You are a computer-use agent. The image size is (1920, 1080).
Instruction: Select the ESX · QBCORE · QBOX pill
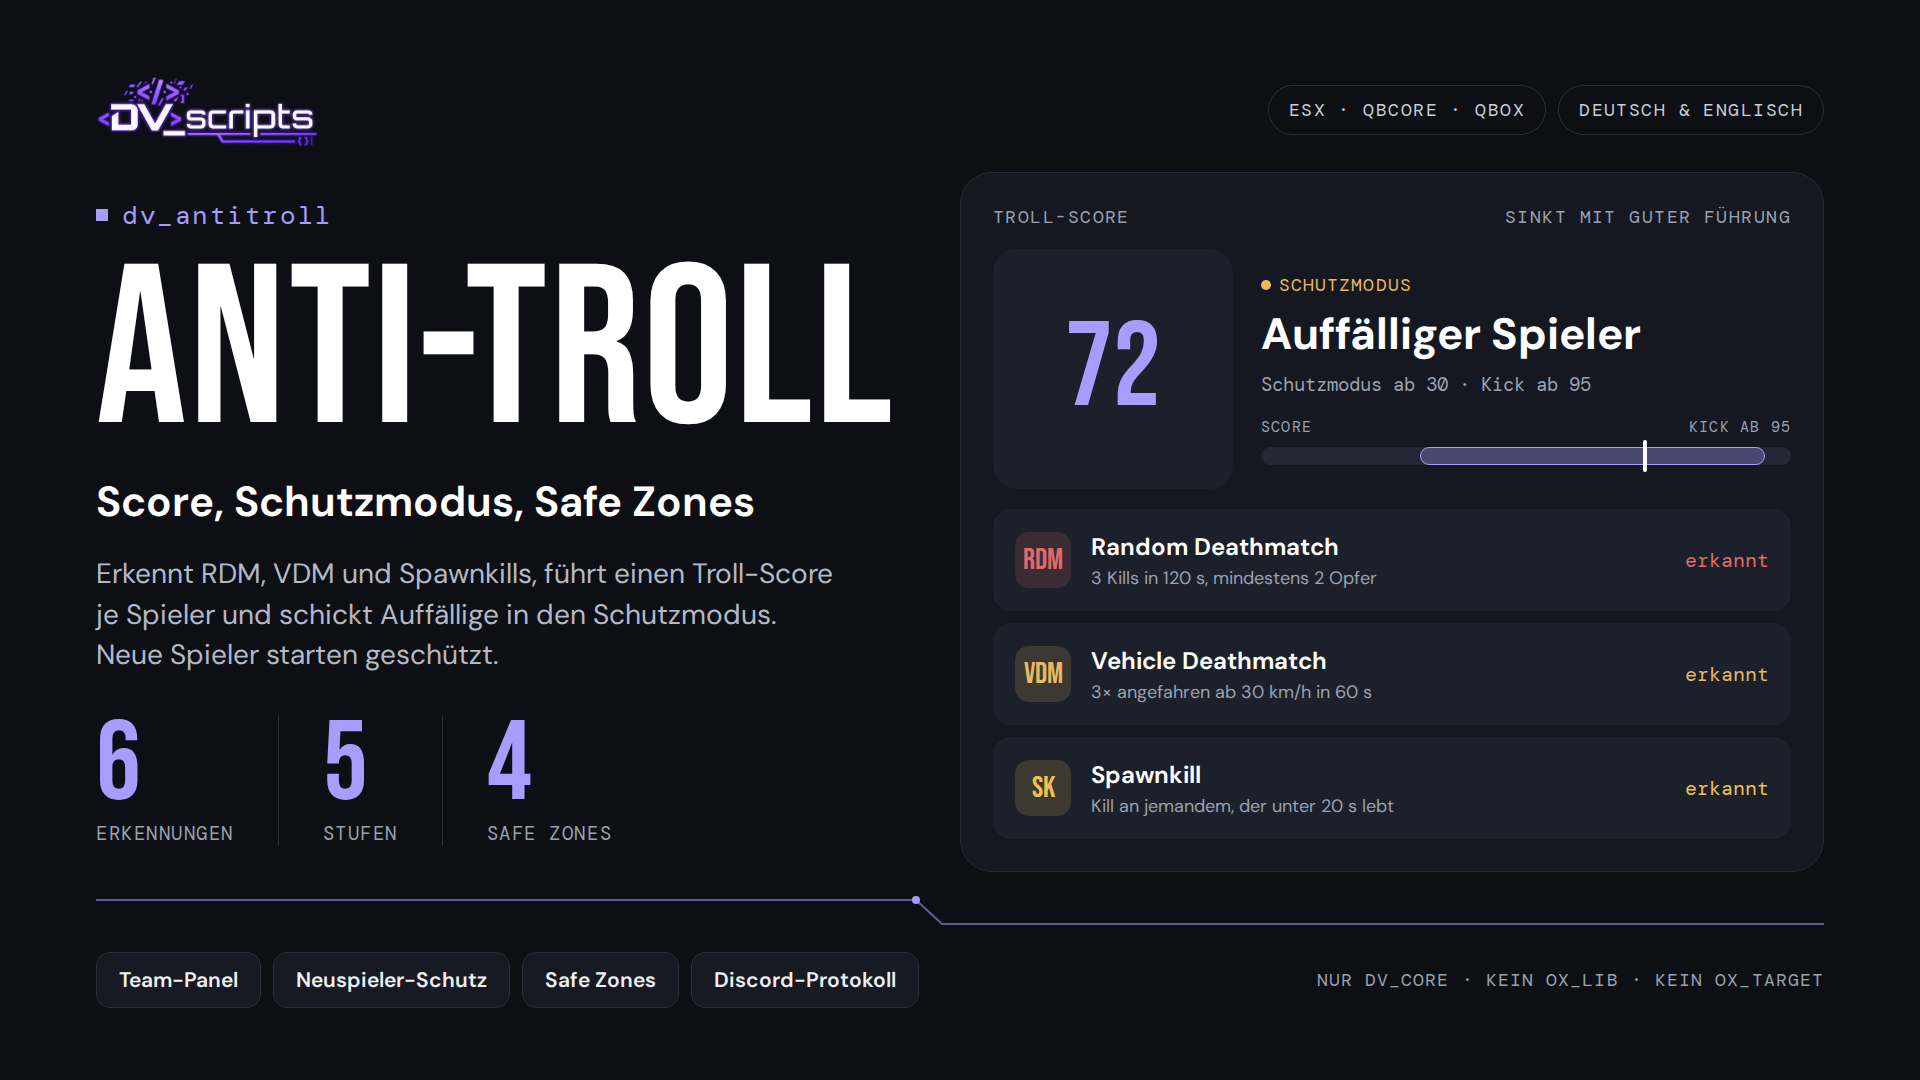pyautogui.click(x=1406, y=110)
